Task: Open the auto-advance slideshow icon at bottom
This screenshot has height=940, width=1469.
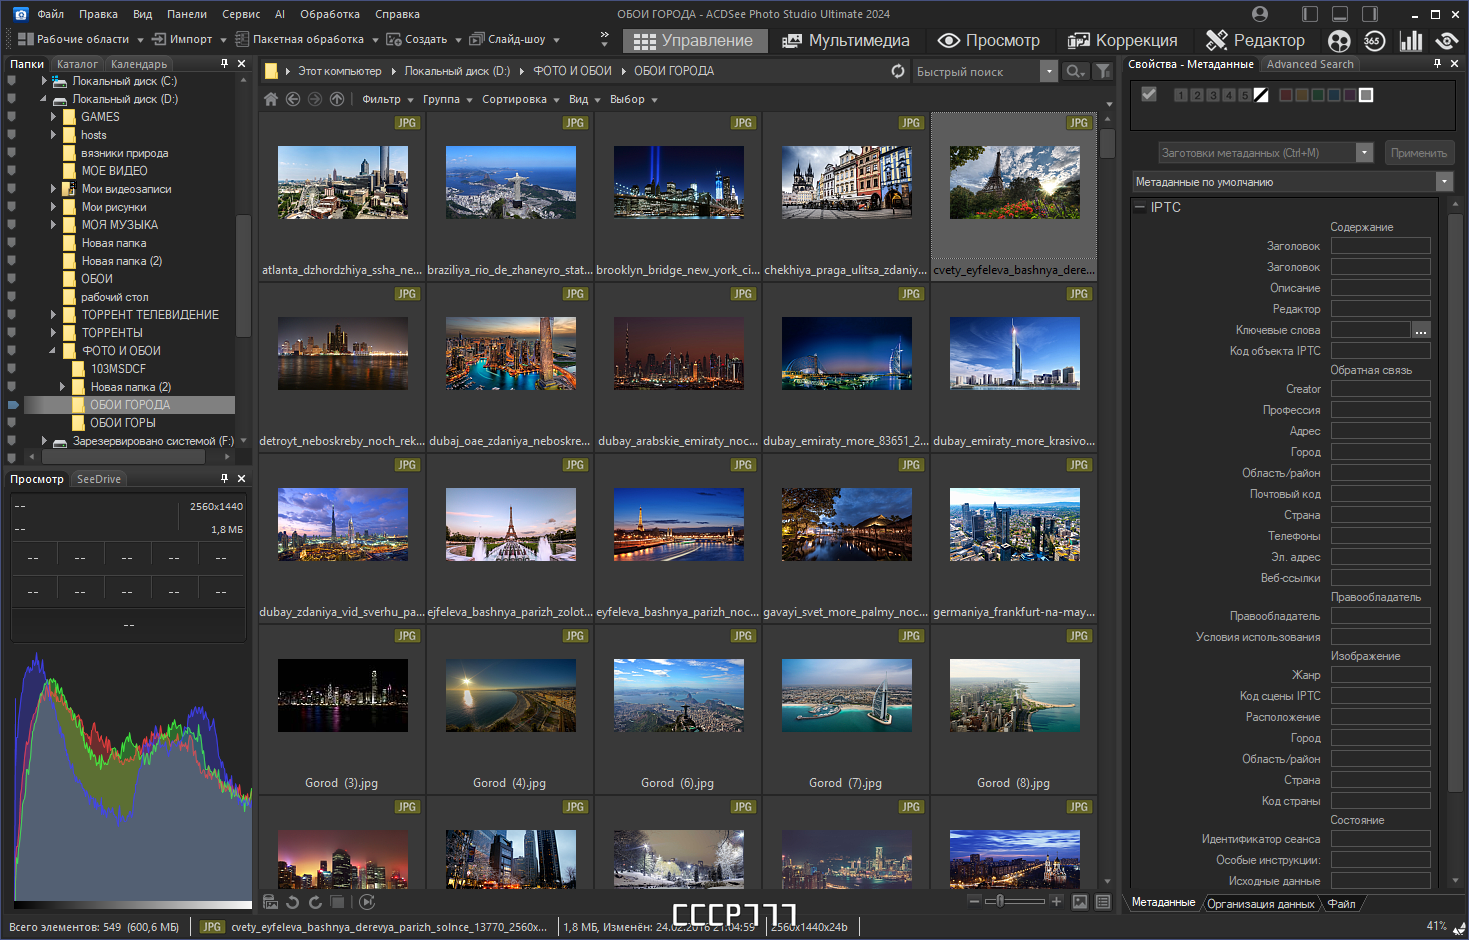Action: click(366, 901)
